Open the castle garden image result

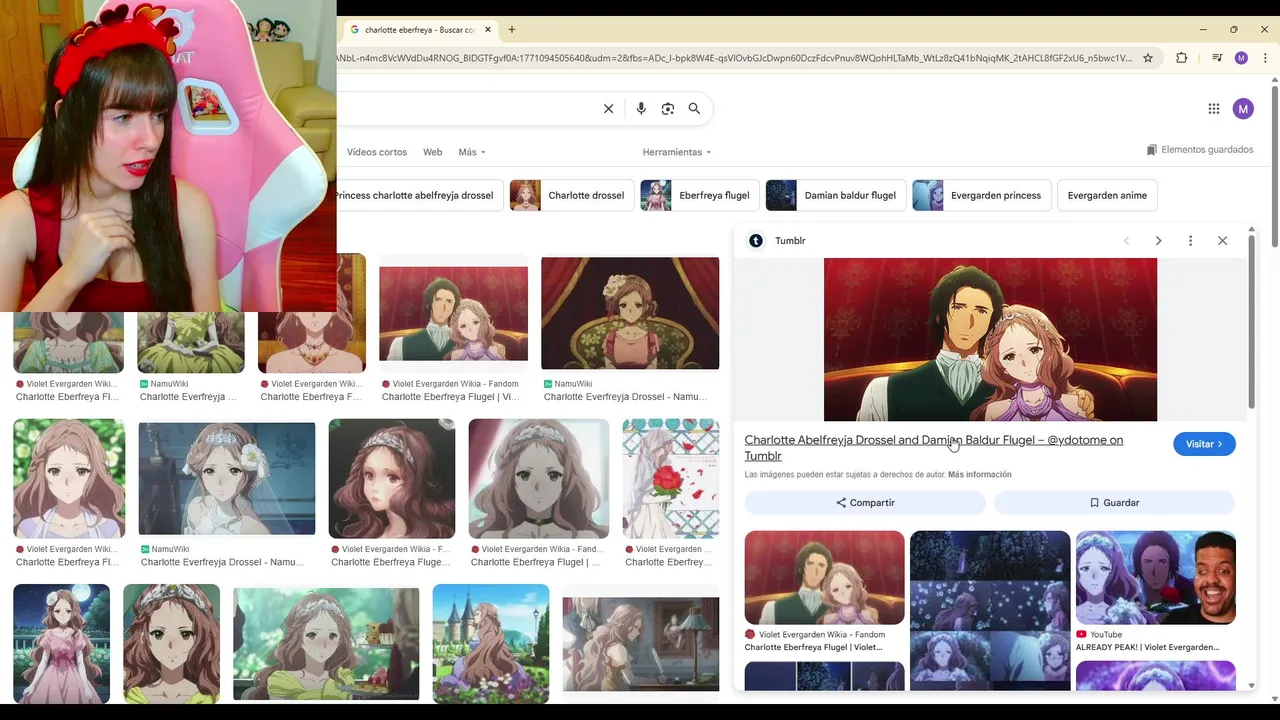click(491, 644)
